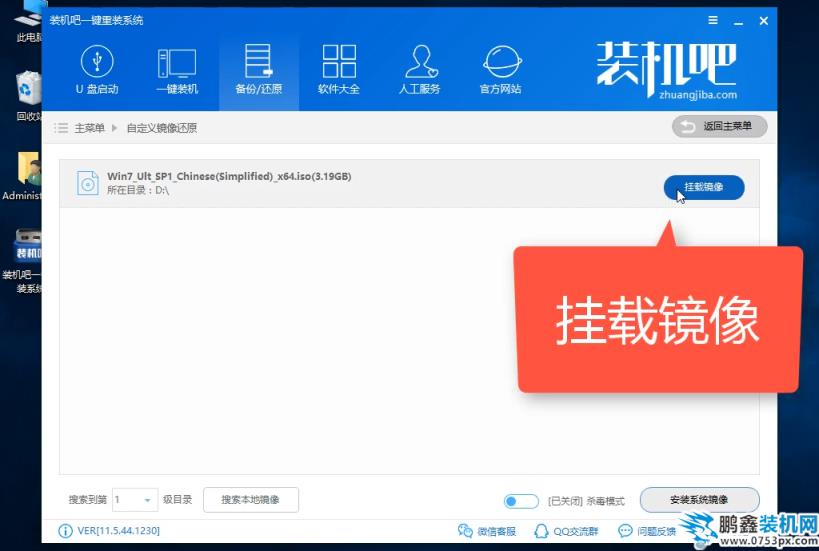Select Administrator folder desktop icon
819x551 pixels.
point(22,177)
